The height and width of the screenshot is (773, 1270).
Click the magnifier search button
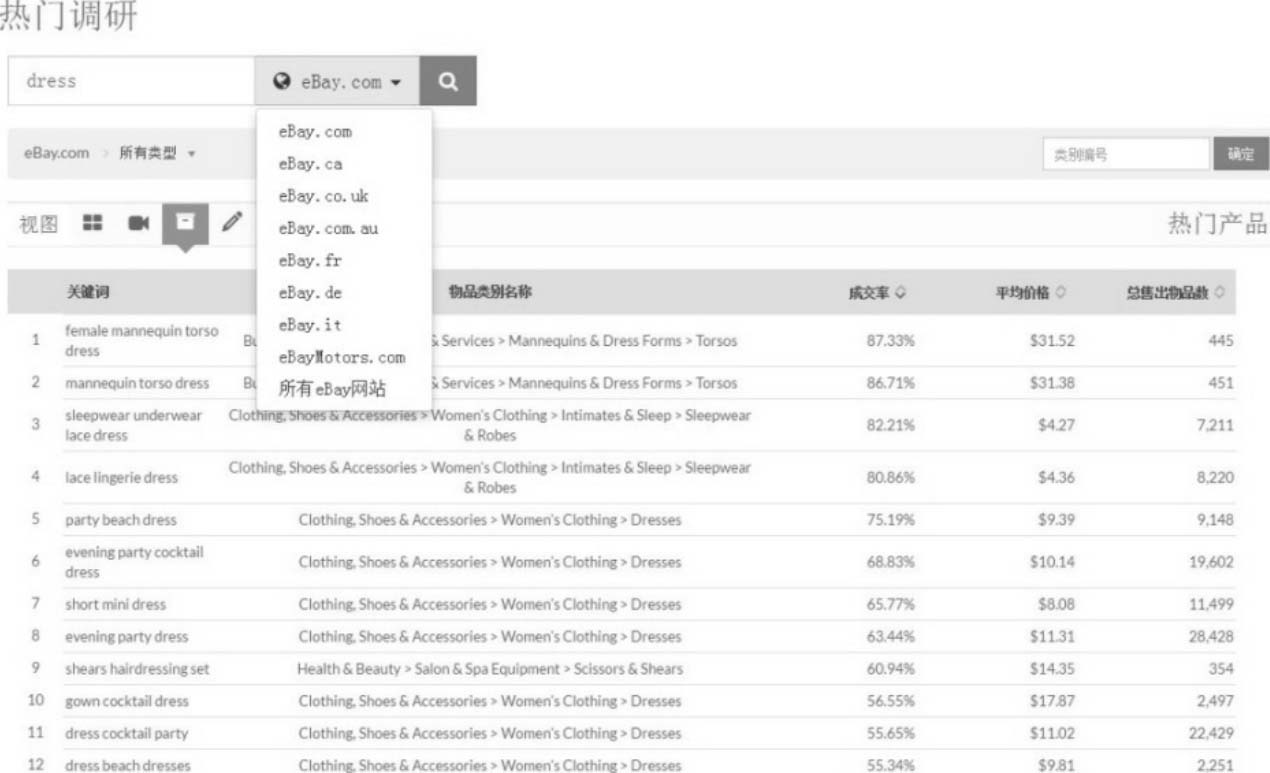(x=448, y=81)
